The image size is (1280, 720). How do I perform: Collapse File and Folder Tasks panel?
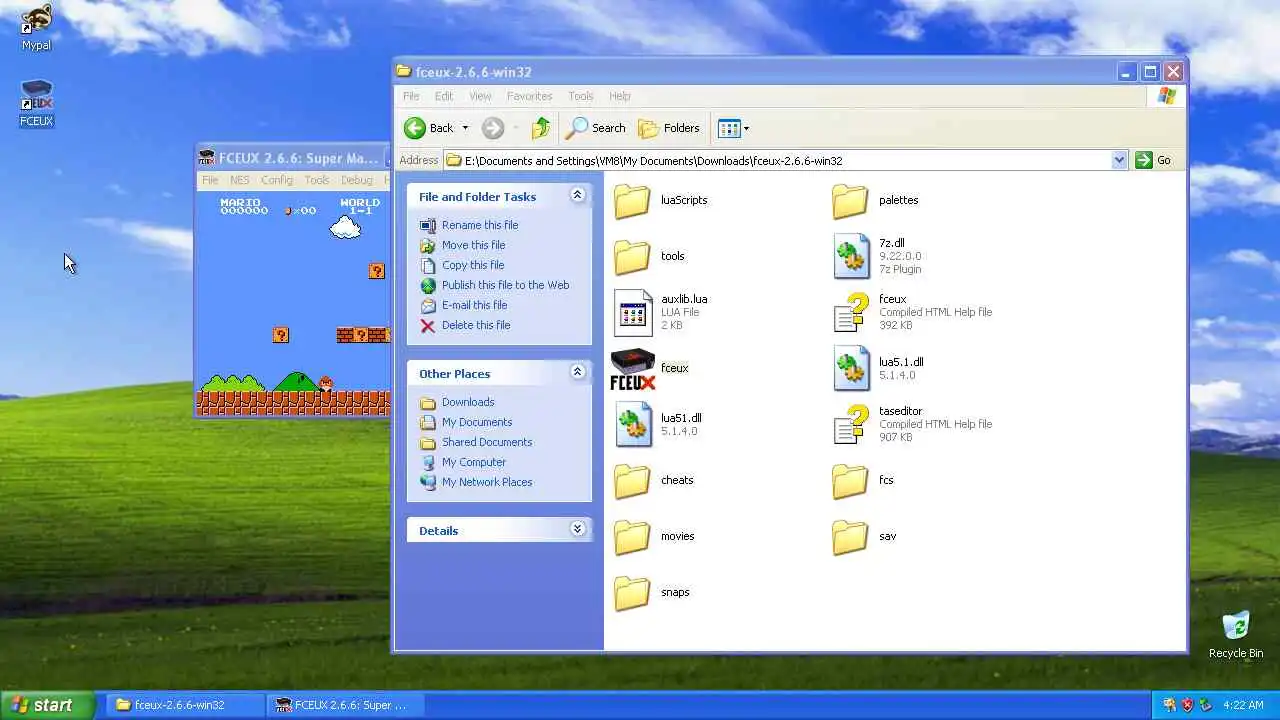click(x=577, y=196)
